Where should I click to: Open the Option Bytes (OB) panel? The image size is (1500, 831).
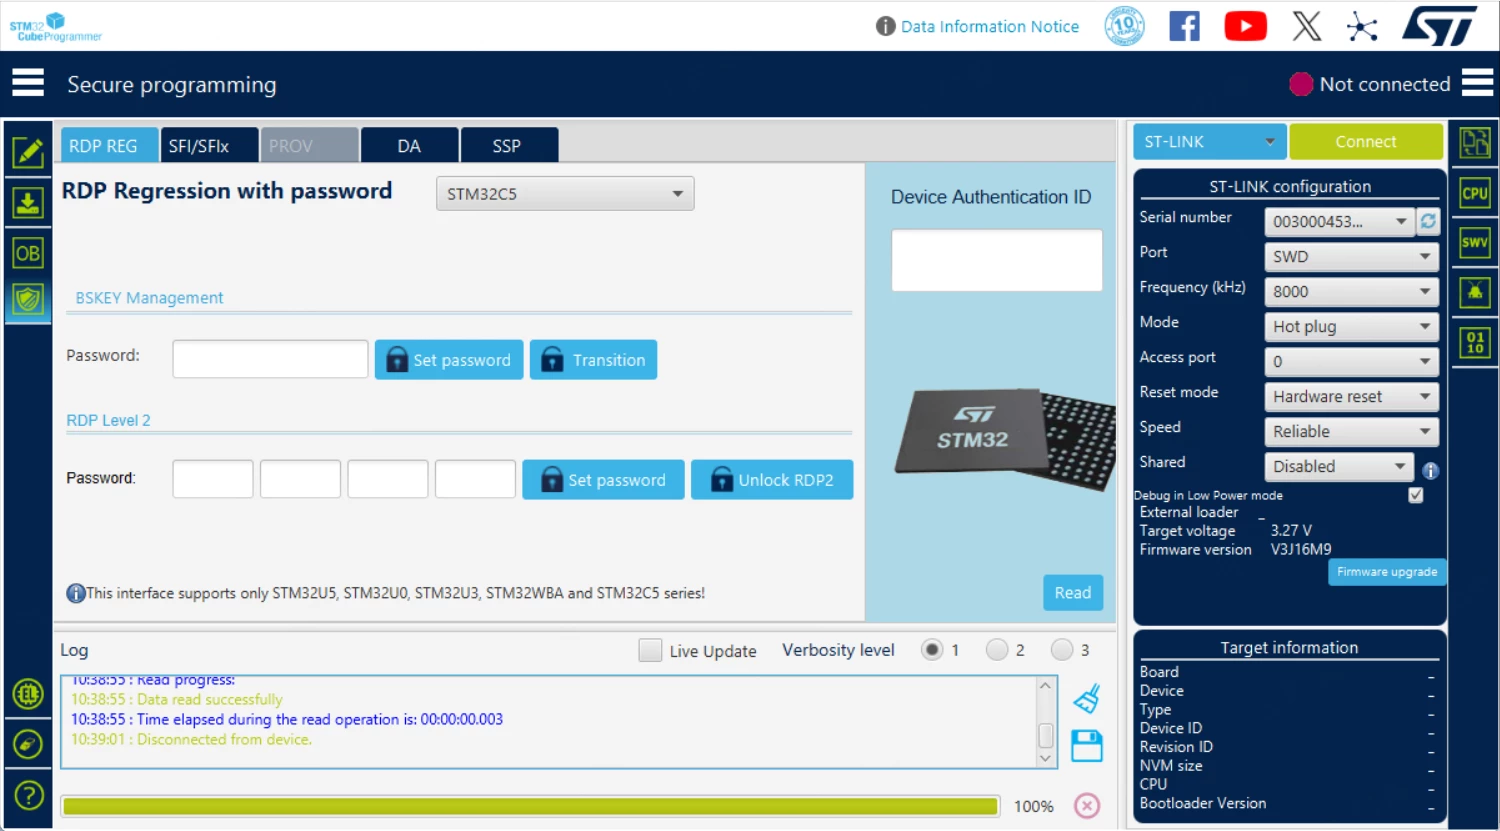pos(28,253)
